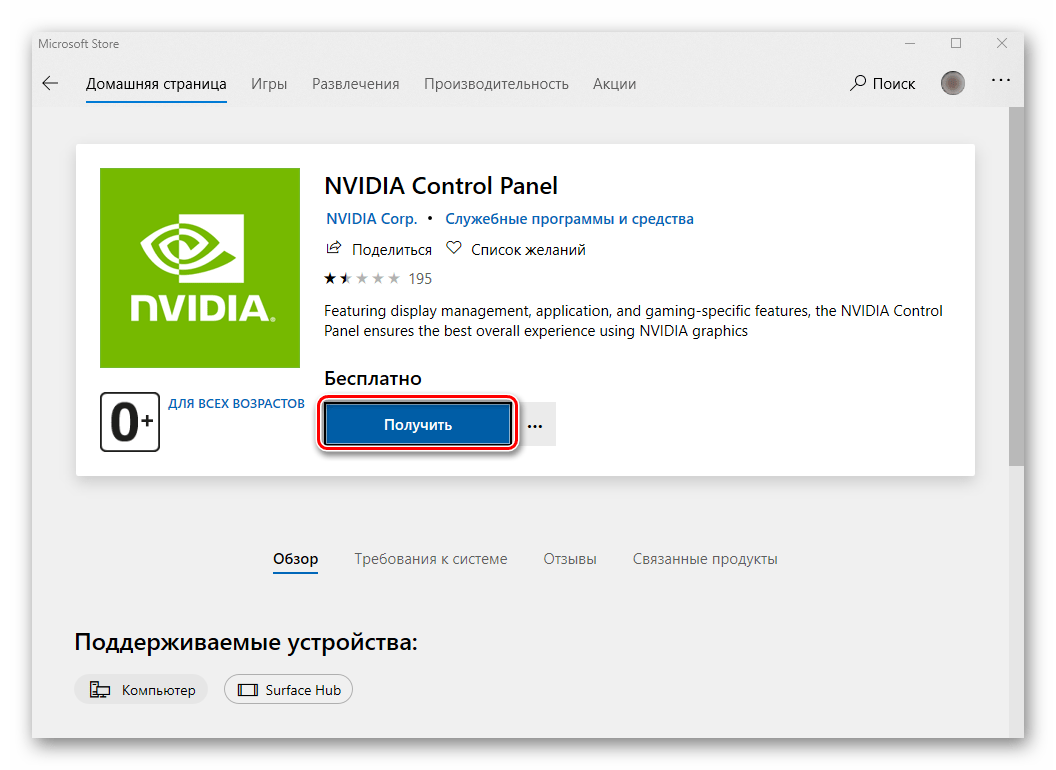Click the 0+ age rating badge
Viewport: 1056px width, 770px height.
click(130, 422)
